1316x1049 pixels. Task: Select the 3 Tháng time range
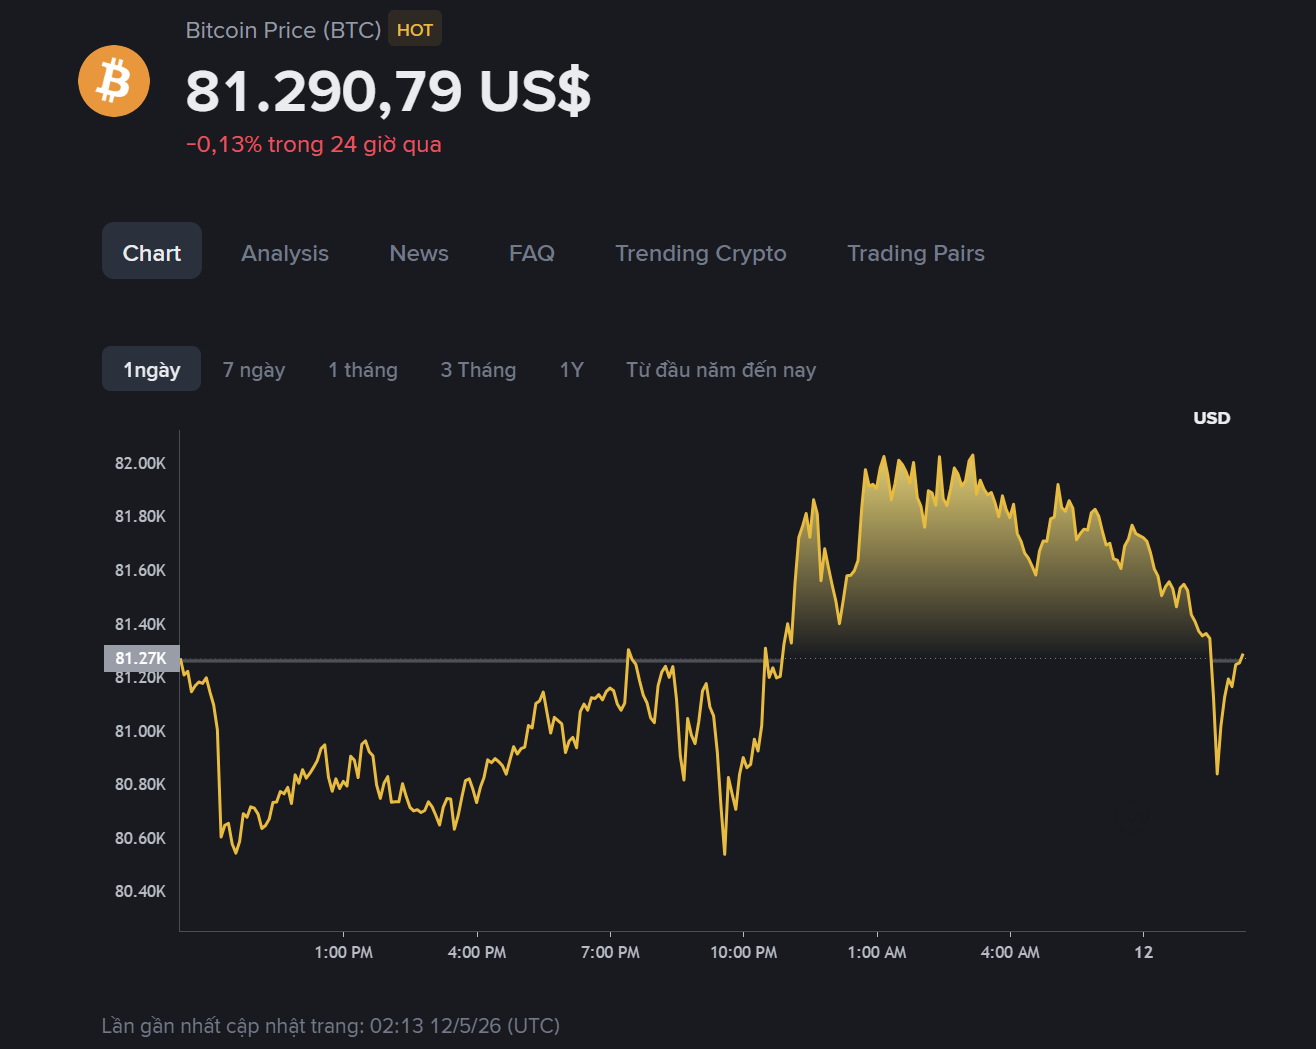[478, 370]
